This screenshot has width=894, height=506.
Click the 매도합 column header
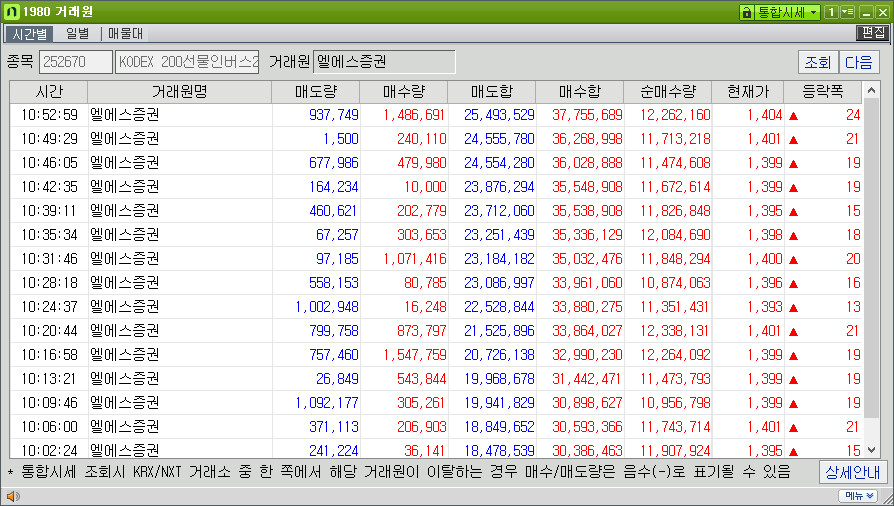[x=491, y=92]
